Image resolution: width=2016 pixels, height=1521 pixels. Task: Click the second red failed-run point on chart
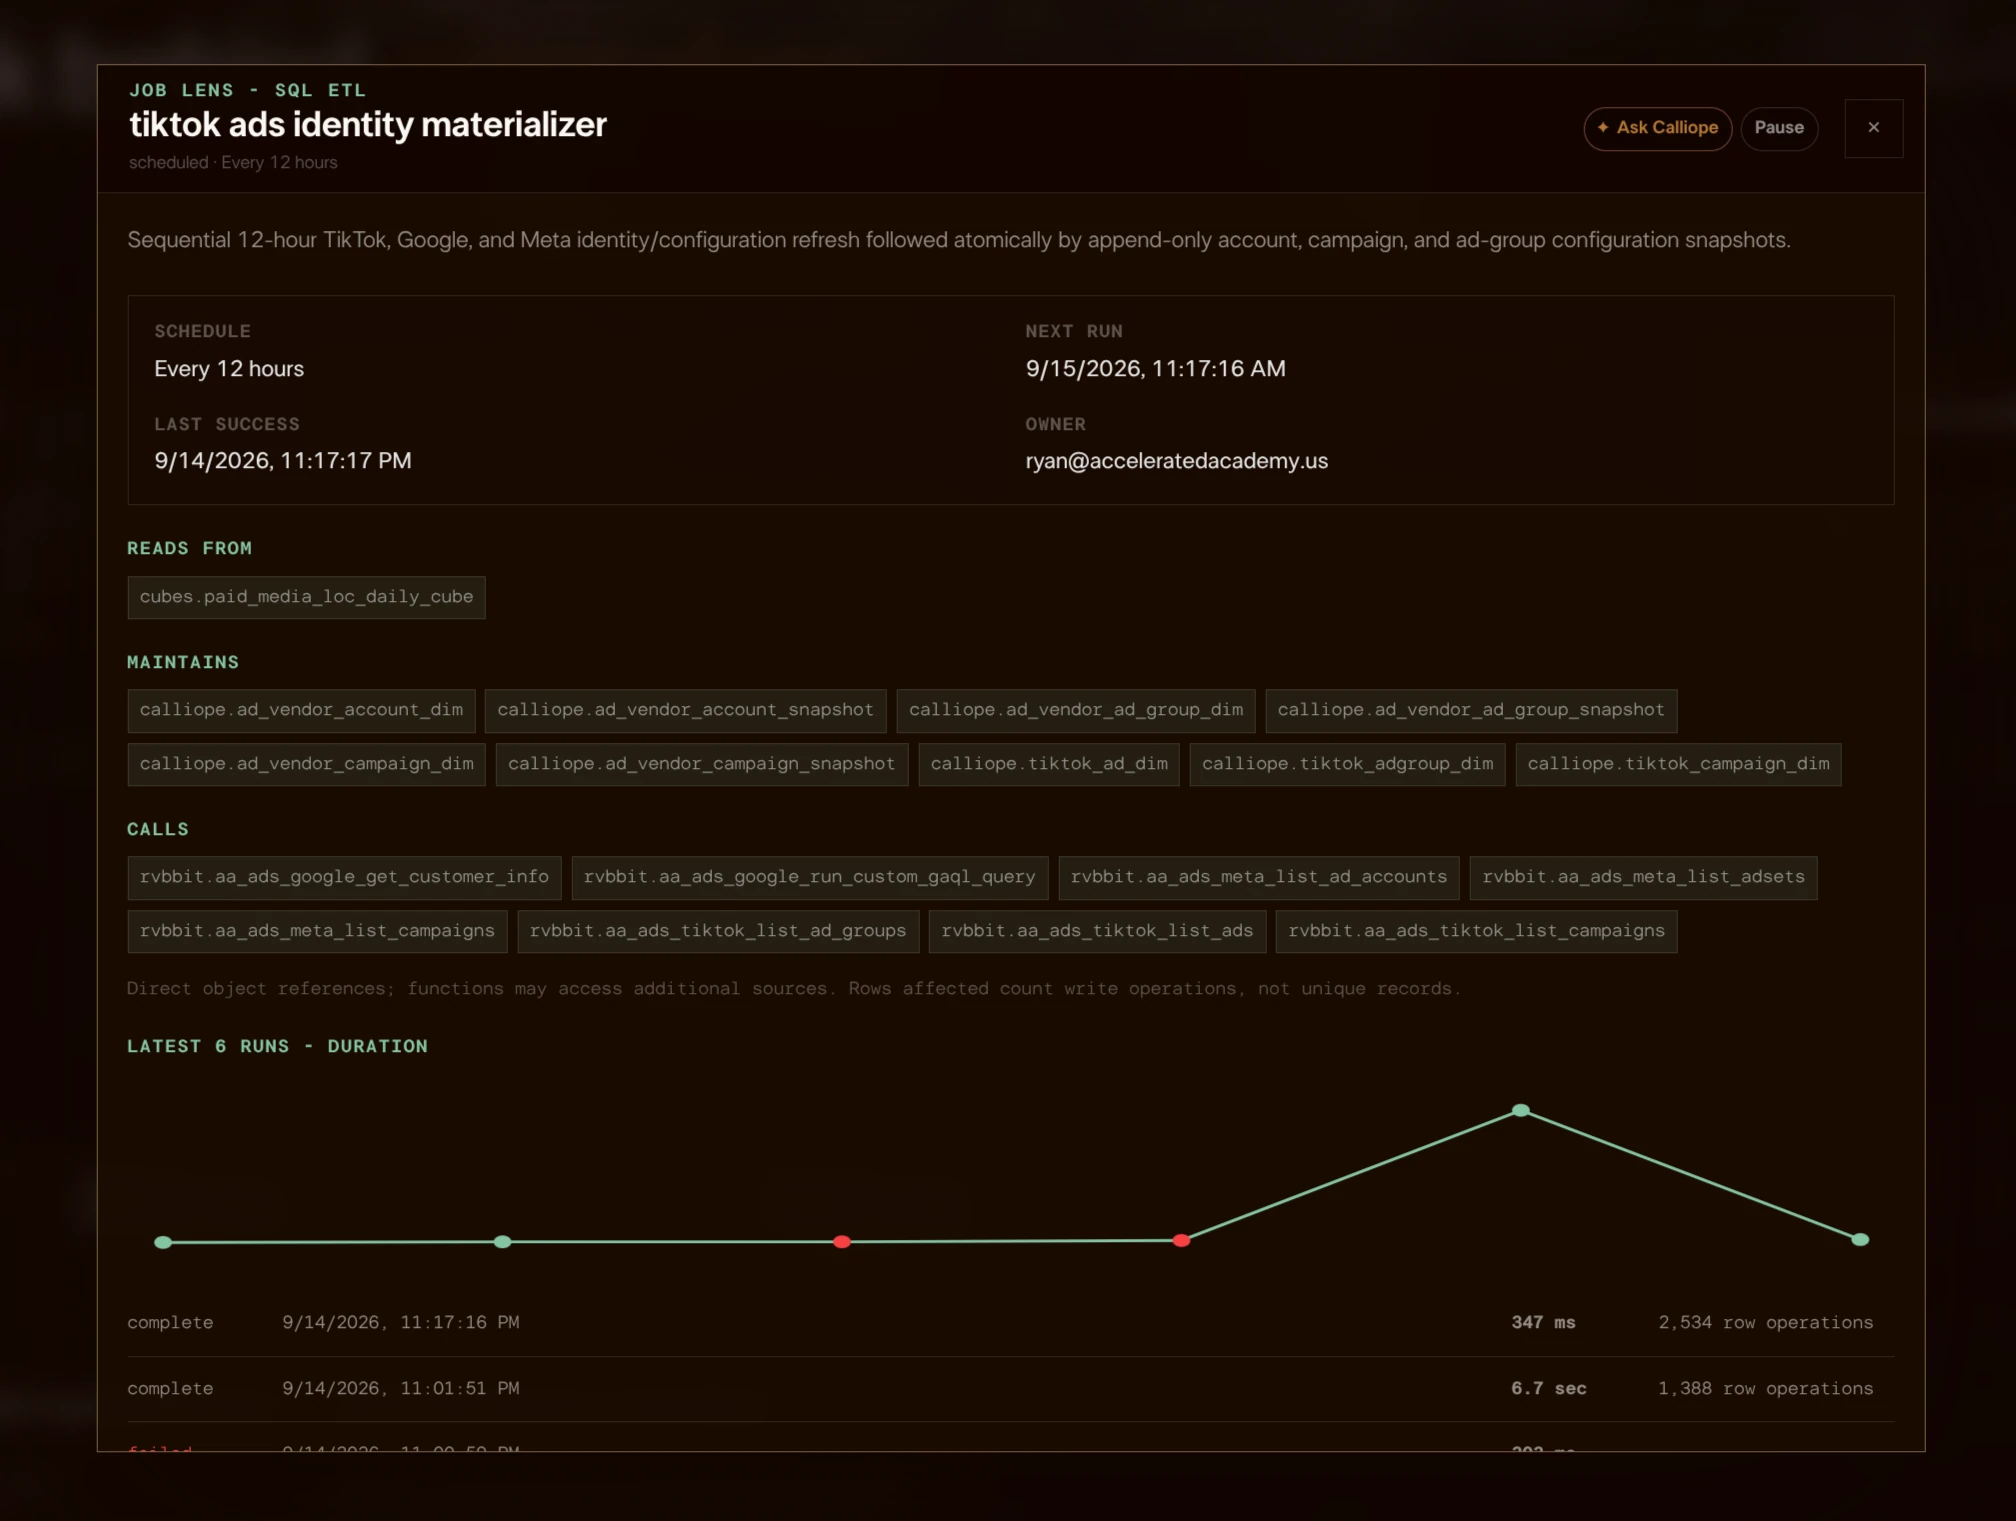1181,1240
